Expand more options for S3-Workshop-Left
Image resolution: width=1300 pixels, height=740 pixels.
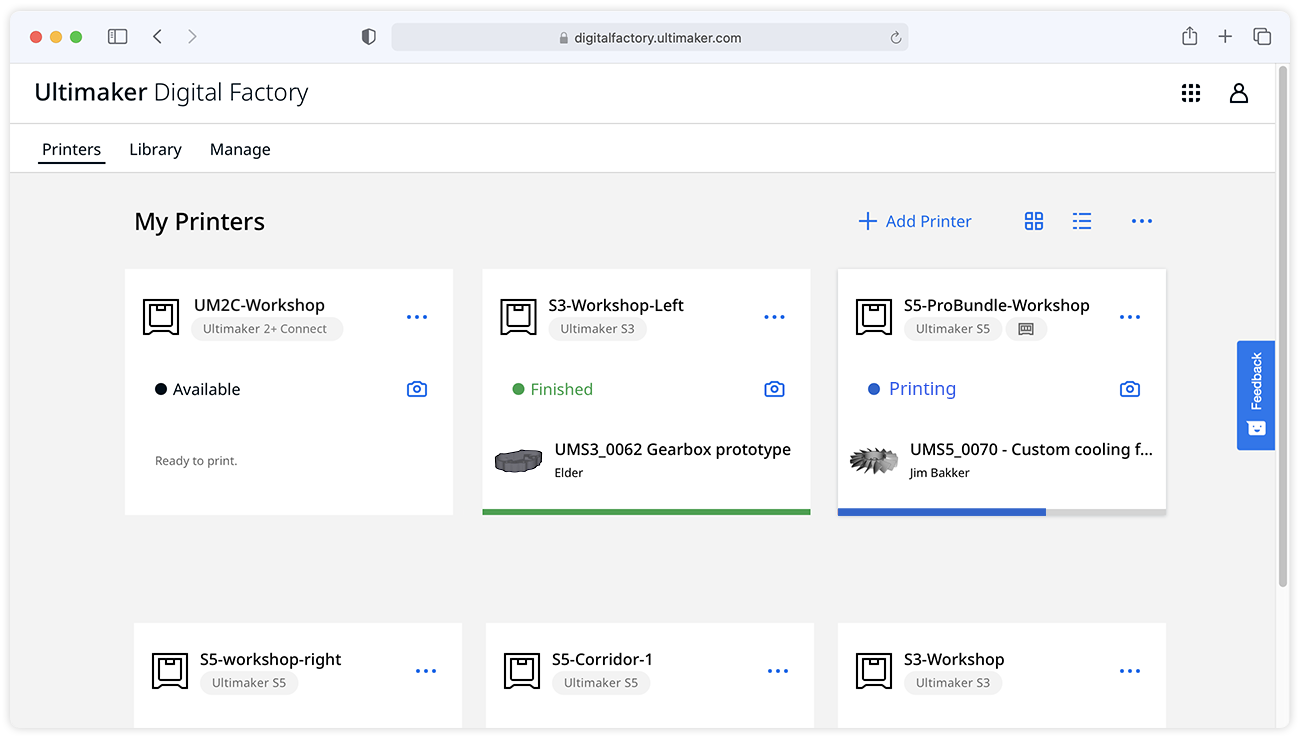774,317
